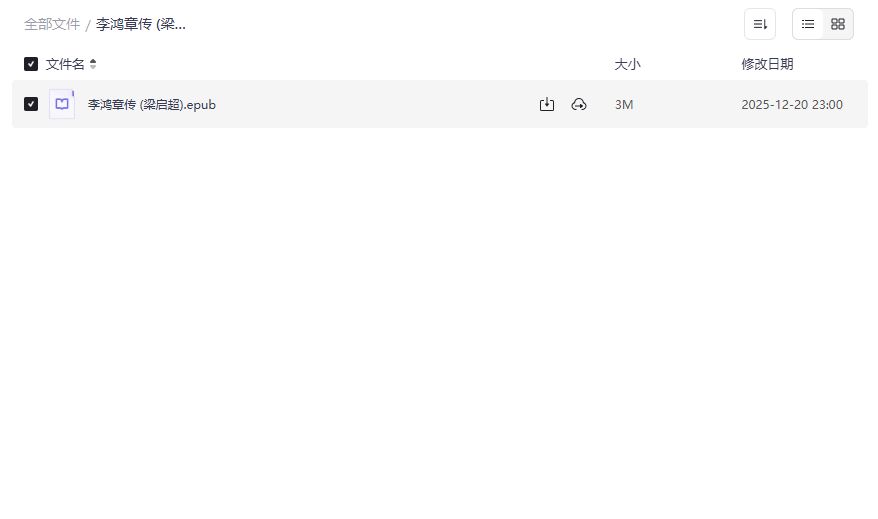Image resolution: width=878 pixels, height=519 pixels.
Task: Click the epub book file icon
Action: tap(62, 104)
